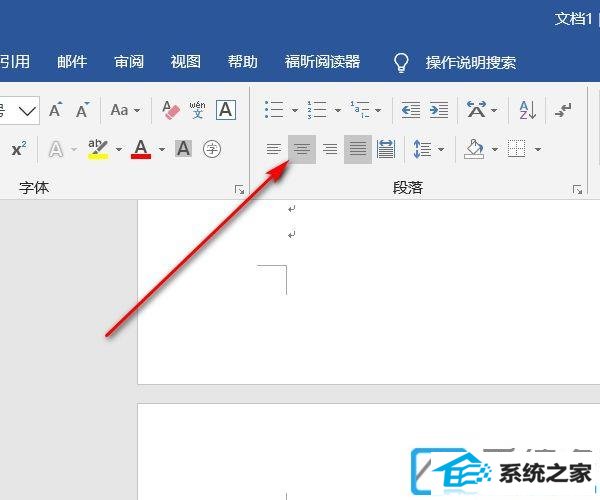
Task: Open font color dropdown arrow
Action: pyautogui.click(x=162, y=149)
